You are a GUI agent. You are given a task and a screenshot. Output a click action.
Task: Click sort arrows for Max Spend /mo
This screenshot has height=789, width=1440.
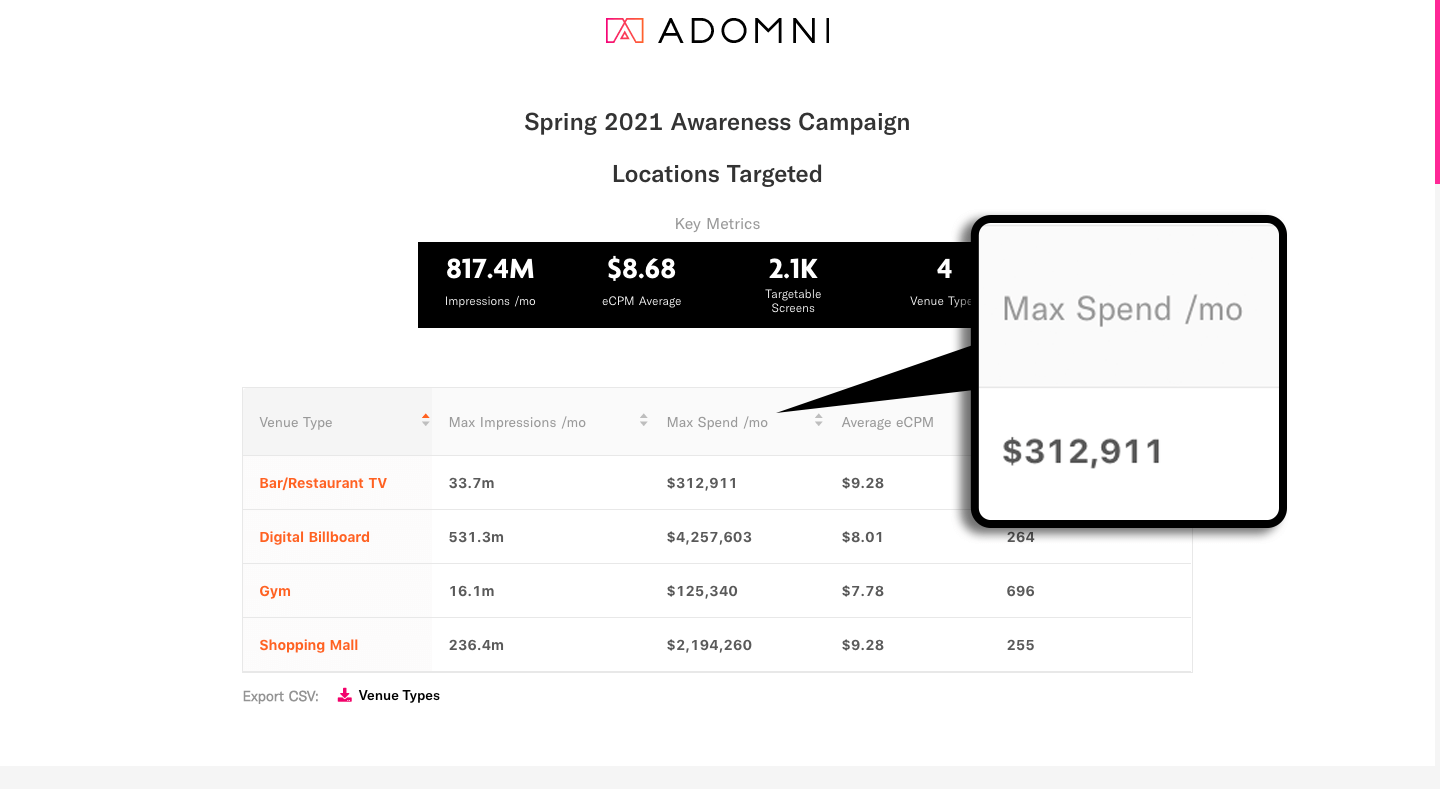tap(819, 421)
